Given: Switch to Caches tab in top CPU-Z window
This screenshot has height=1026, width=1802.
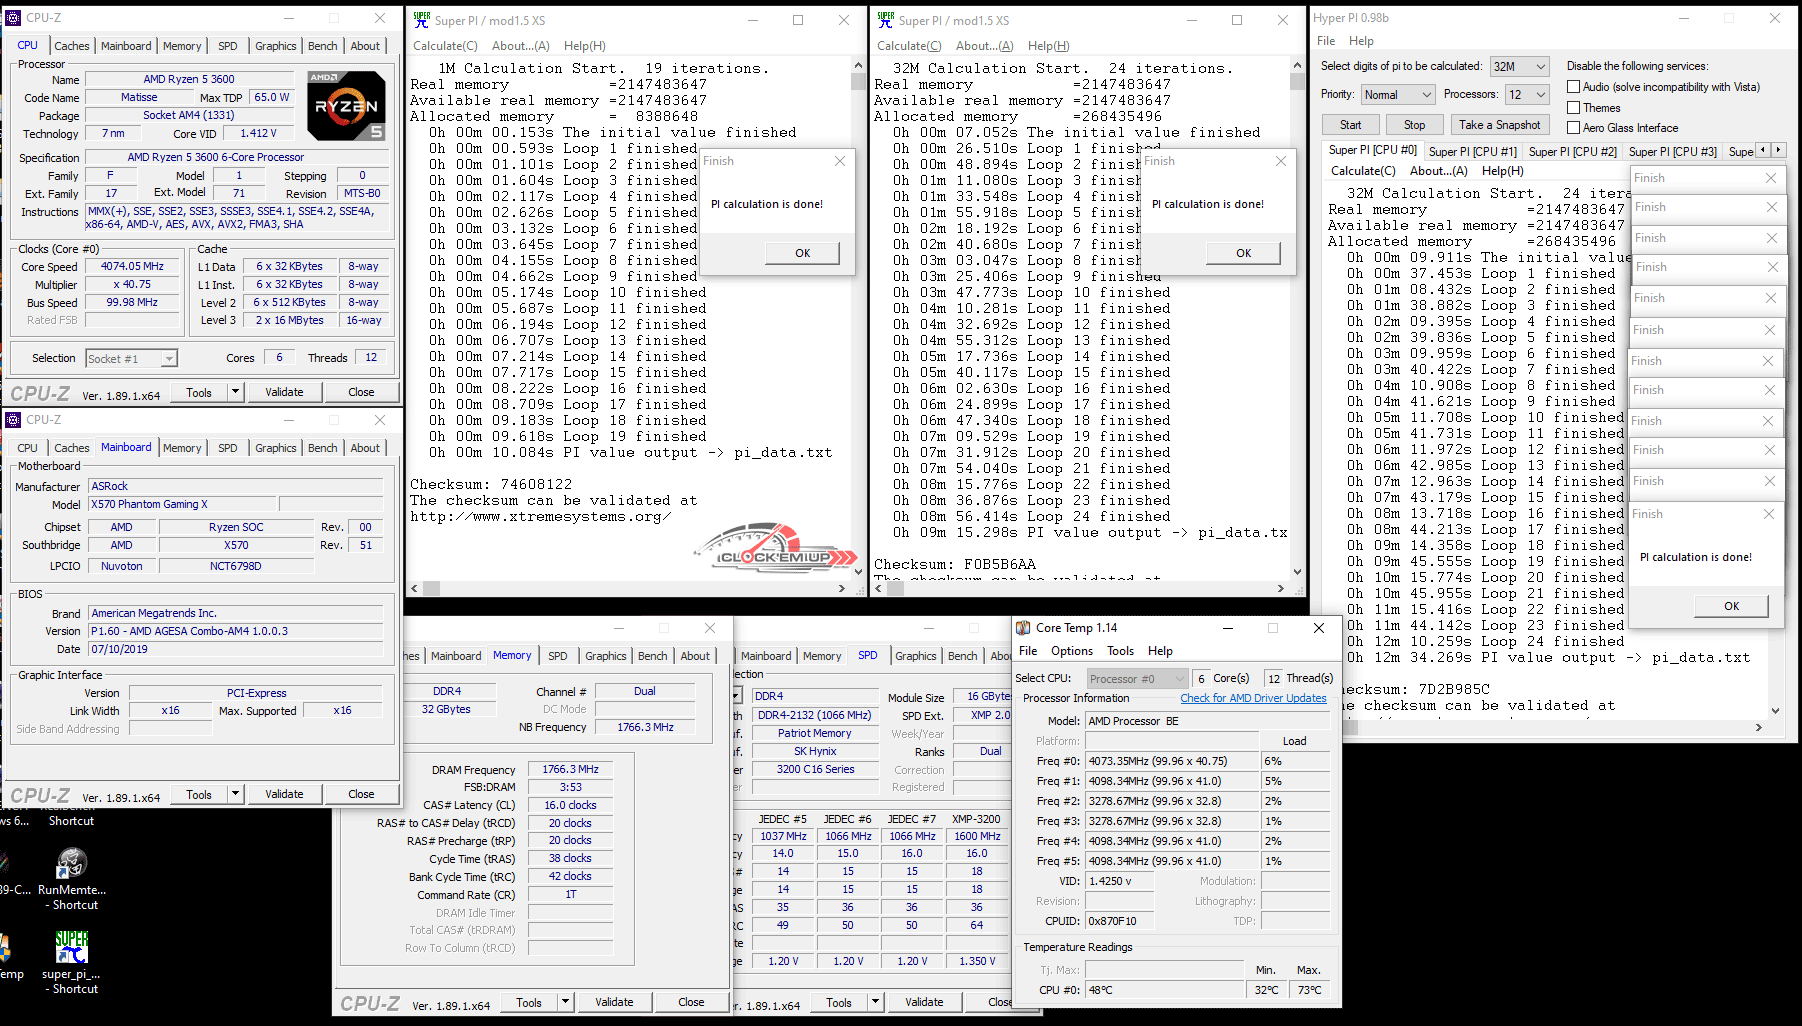Looking at the screenshot, I should tap(71, 46).
